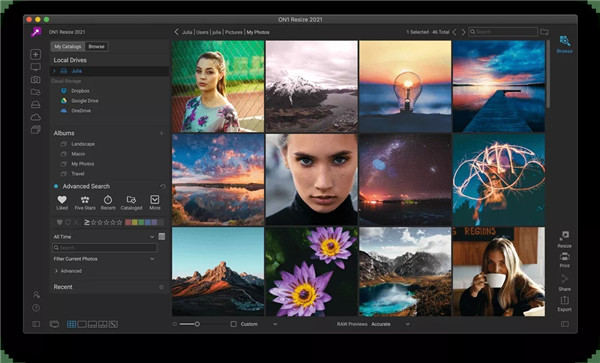The width and height of the screenshot is (600, 363).
Task: Filter by Five Stars icon
Action: (x=85, y=199)
